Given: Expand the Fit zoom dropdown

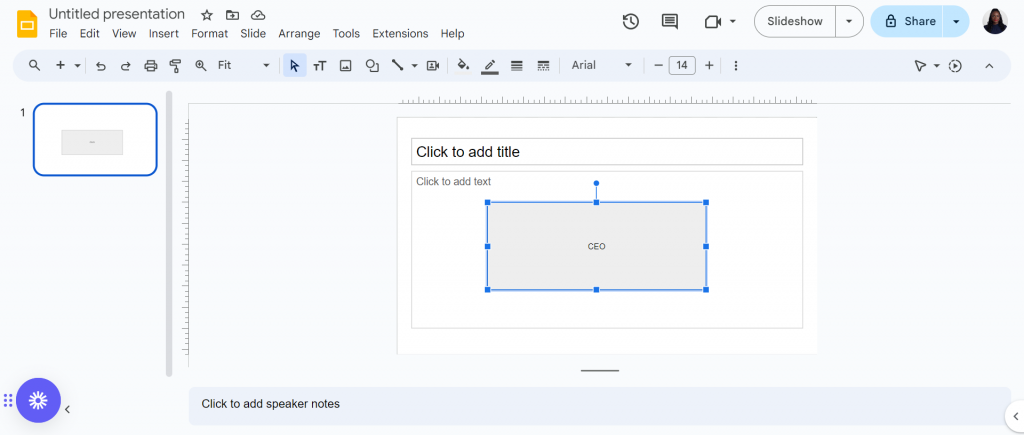Looking at the screenshot, I should click(x=244, y=65).
